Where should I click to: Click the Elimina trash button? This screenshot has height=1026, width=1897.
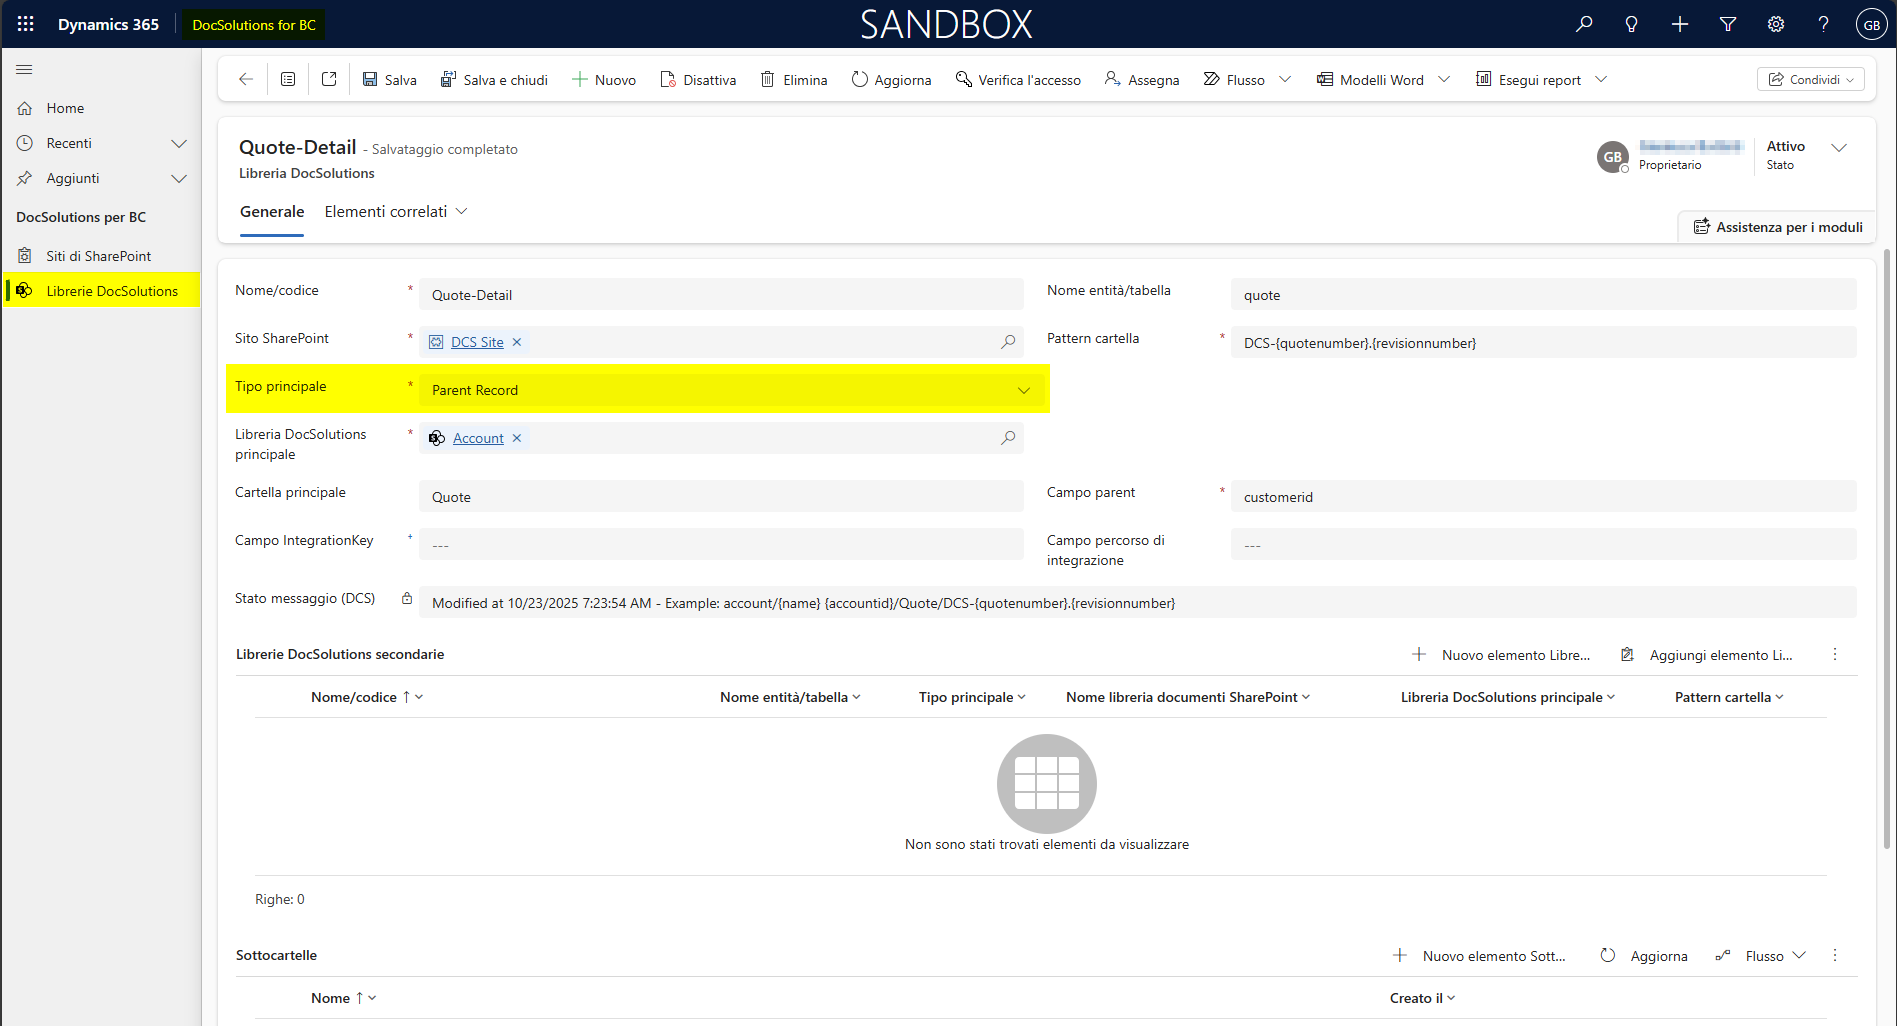[794, 80]
